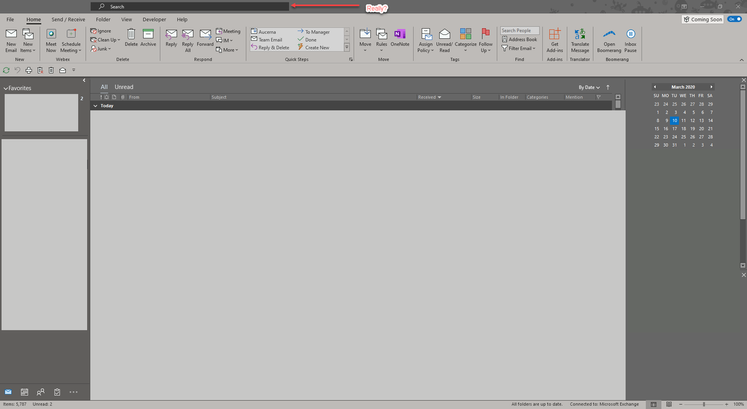Archive the selected message
This screenshot has width=747, height=409.
(148, 38)
